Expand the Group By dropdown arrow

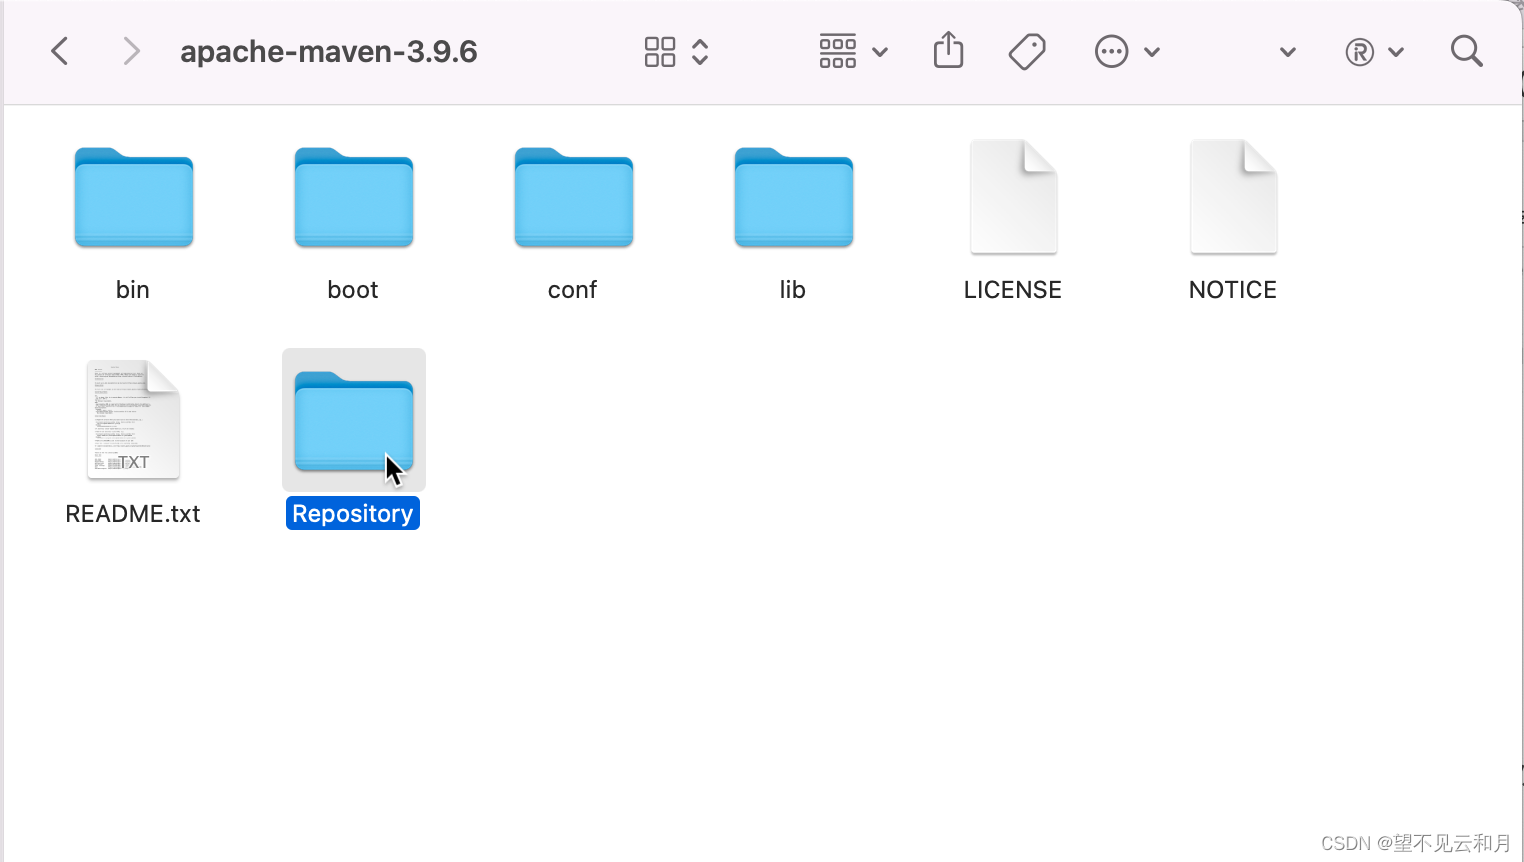click(880, 52)
